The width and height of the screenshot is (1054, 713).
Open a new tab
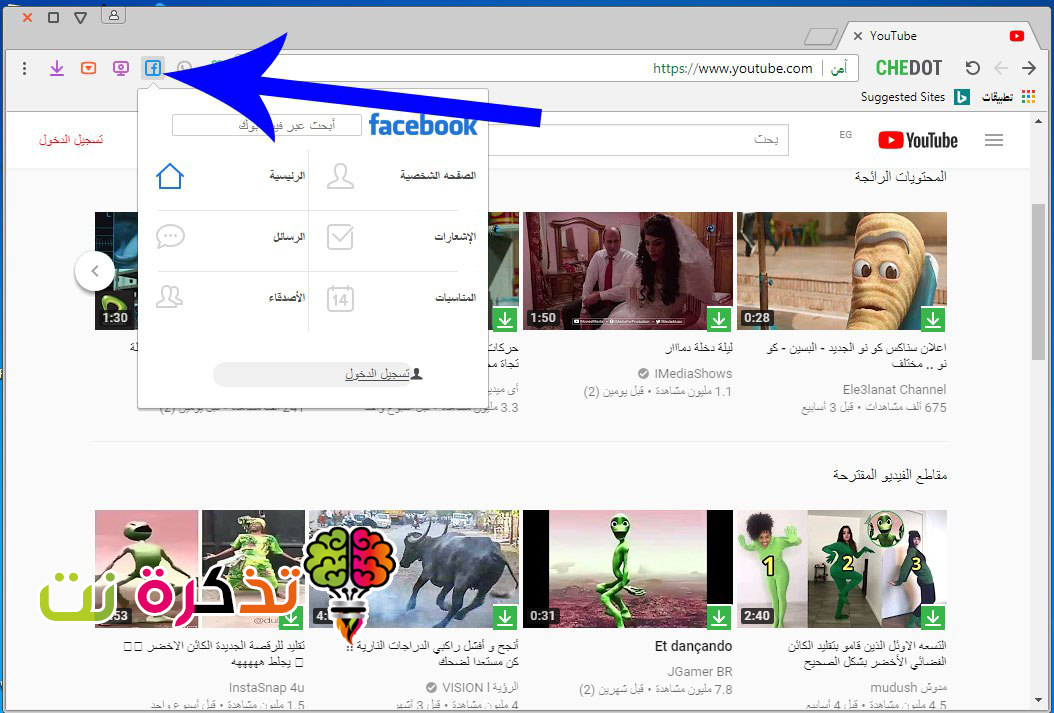tap(821, 36)
